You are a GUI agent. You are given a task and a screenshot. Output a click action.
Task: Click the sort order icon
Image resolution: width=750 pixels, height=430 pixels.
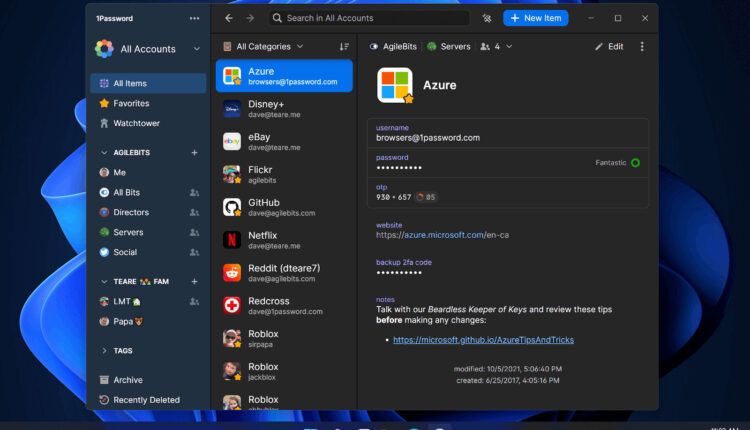[x=344, y=46]
